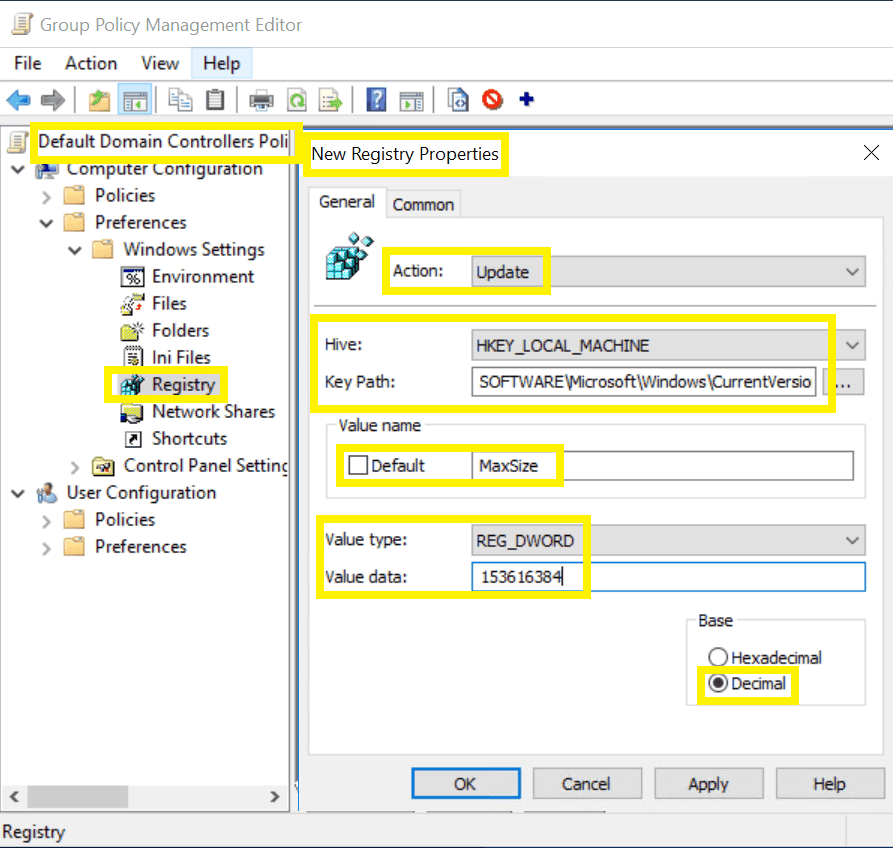Screen dimensions: 893x848
Task: Open the Action menu
Action: coord(91,63)
